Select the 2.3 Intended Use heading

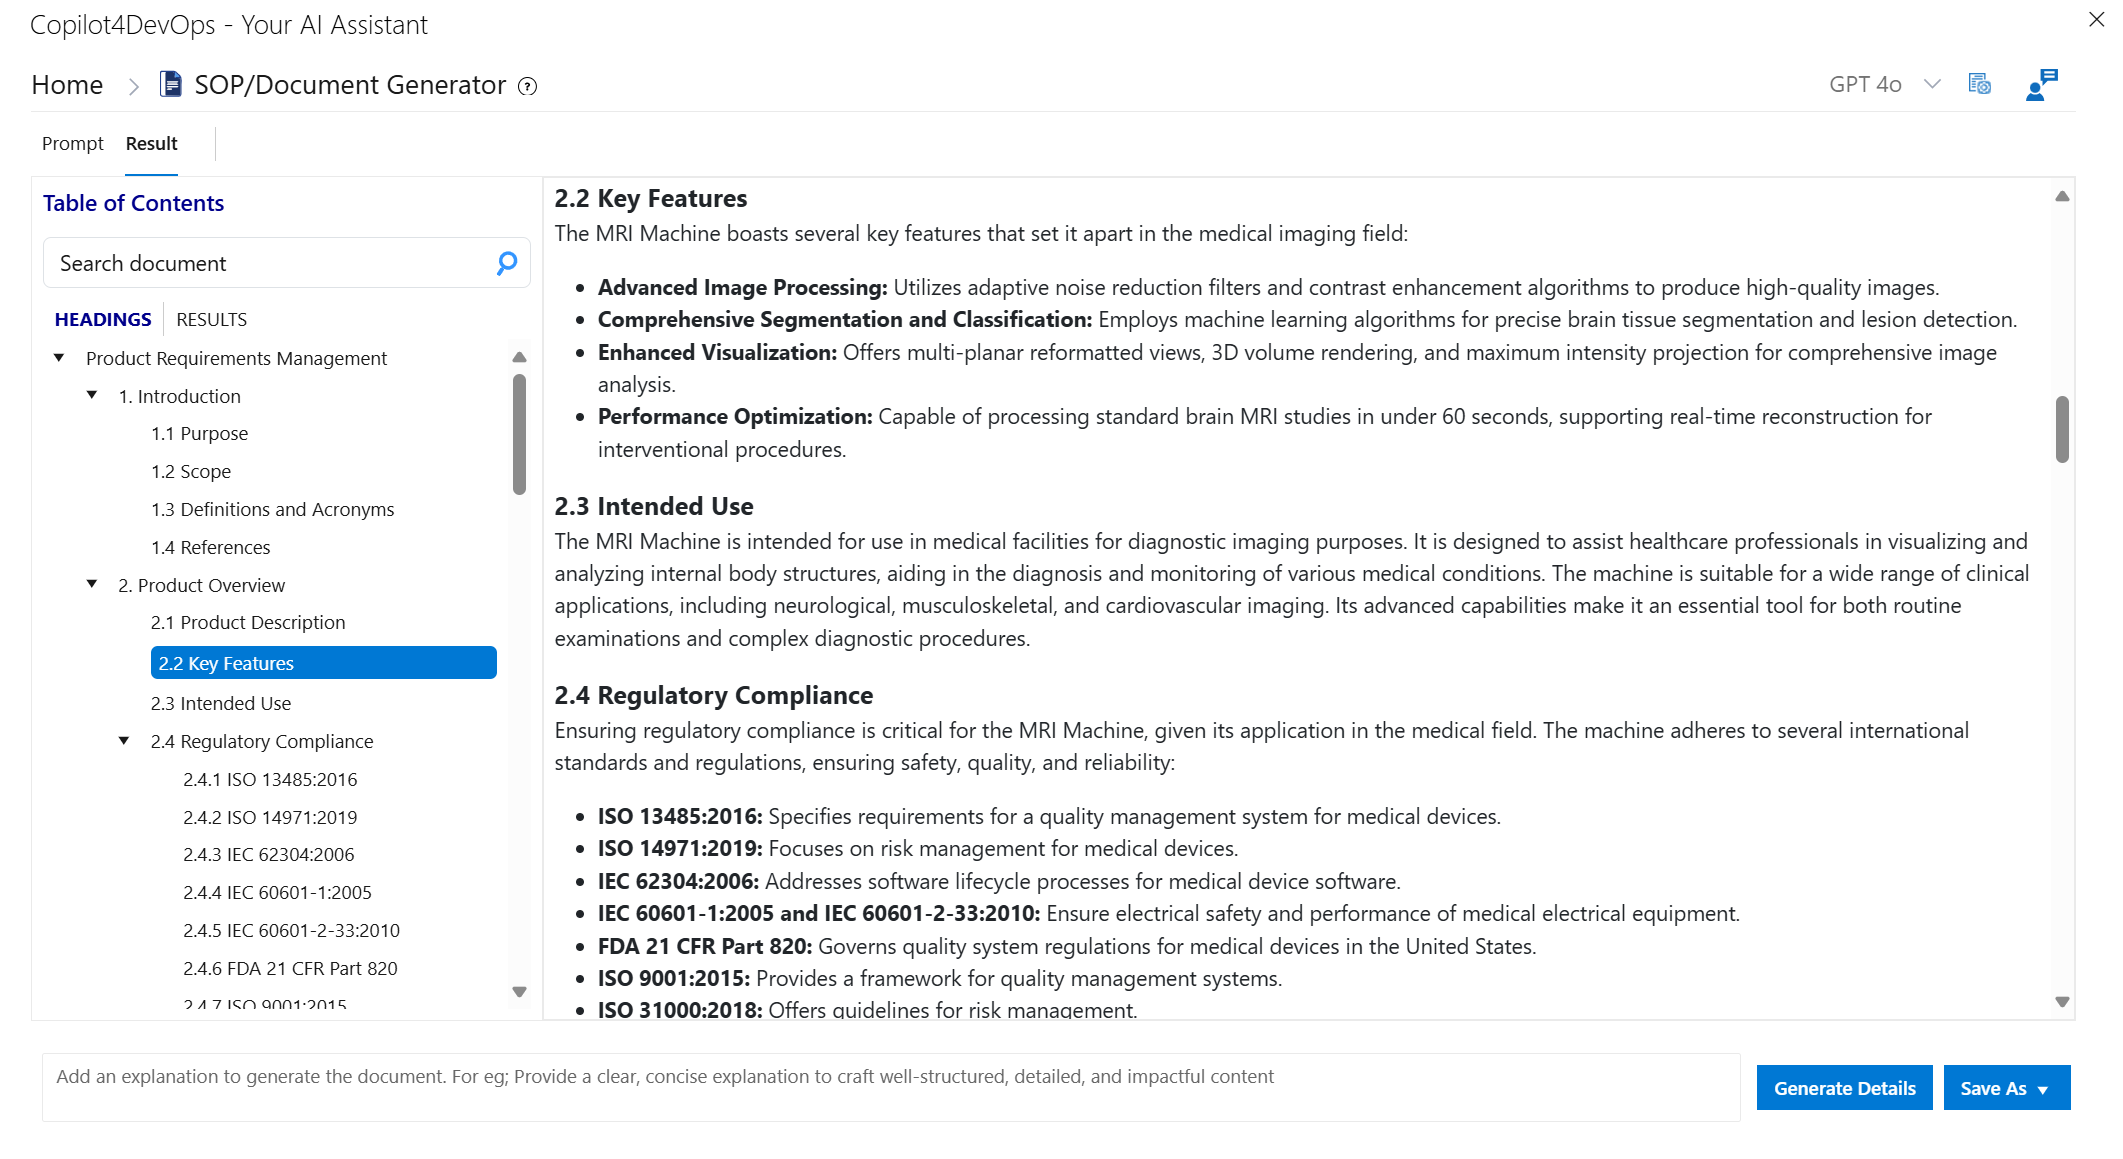tap(221, 703)
